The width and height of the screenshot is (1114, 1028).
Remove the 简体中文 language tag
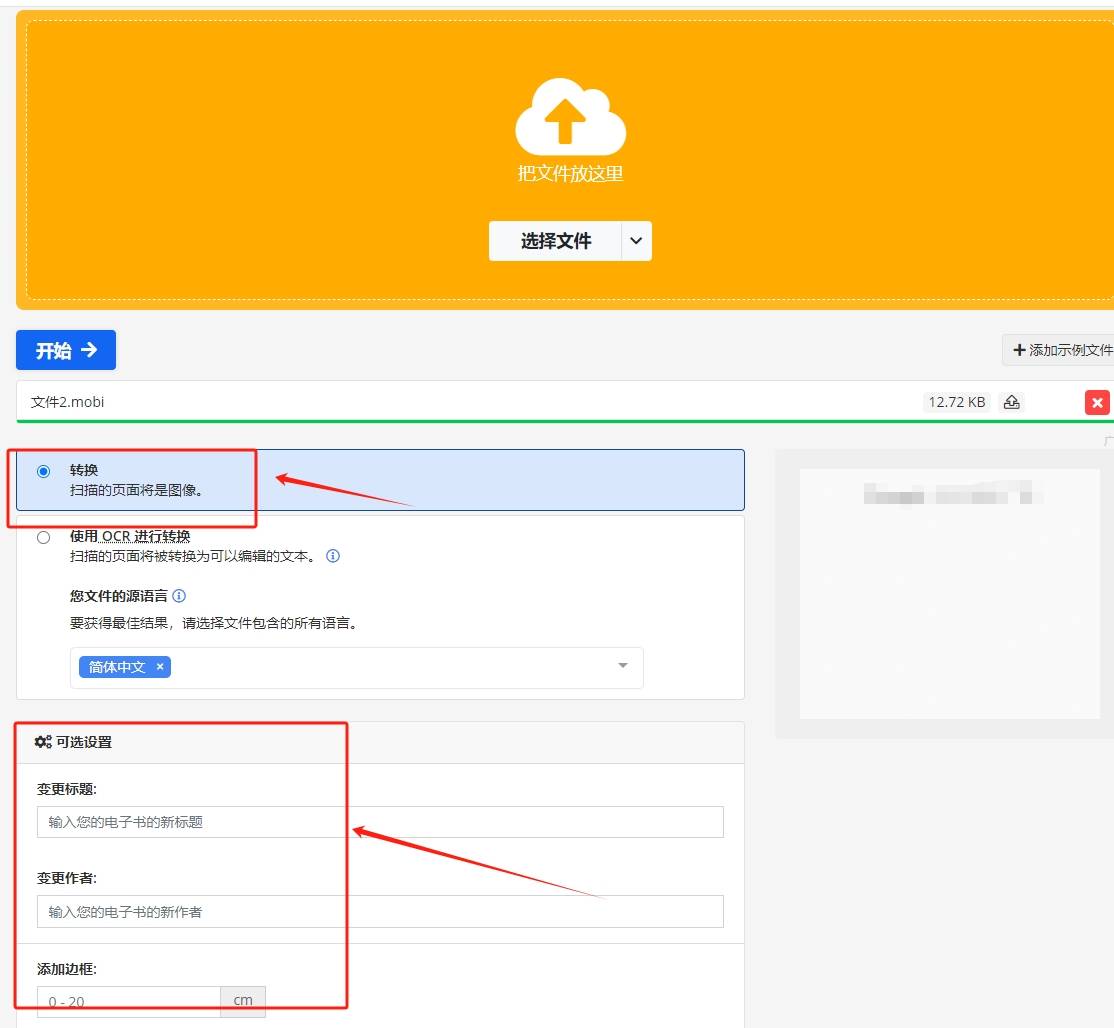pyautogui.click(x=159, y=667)
